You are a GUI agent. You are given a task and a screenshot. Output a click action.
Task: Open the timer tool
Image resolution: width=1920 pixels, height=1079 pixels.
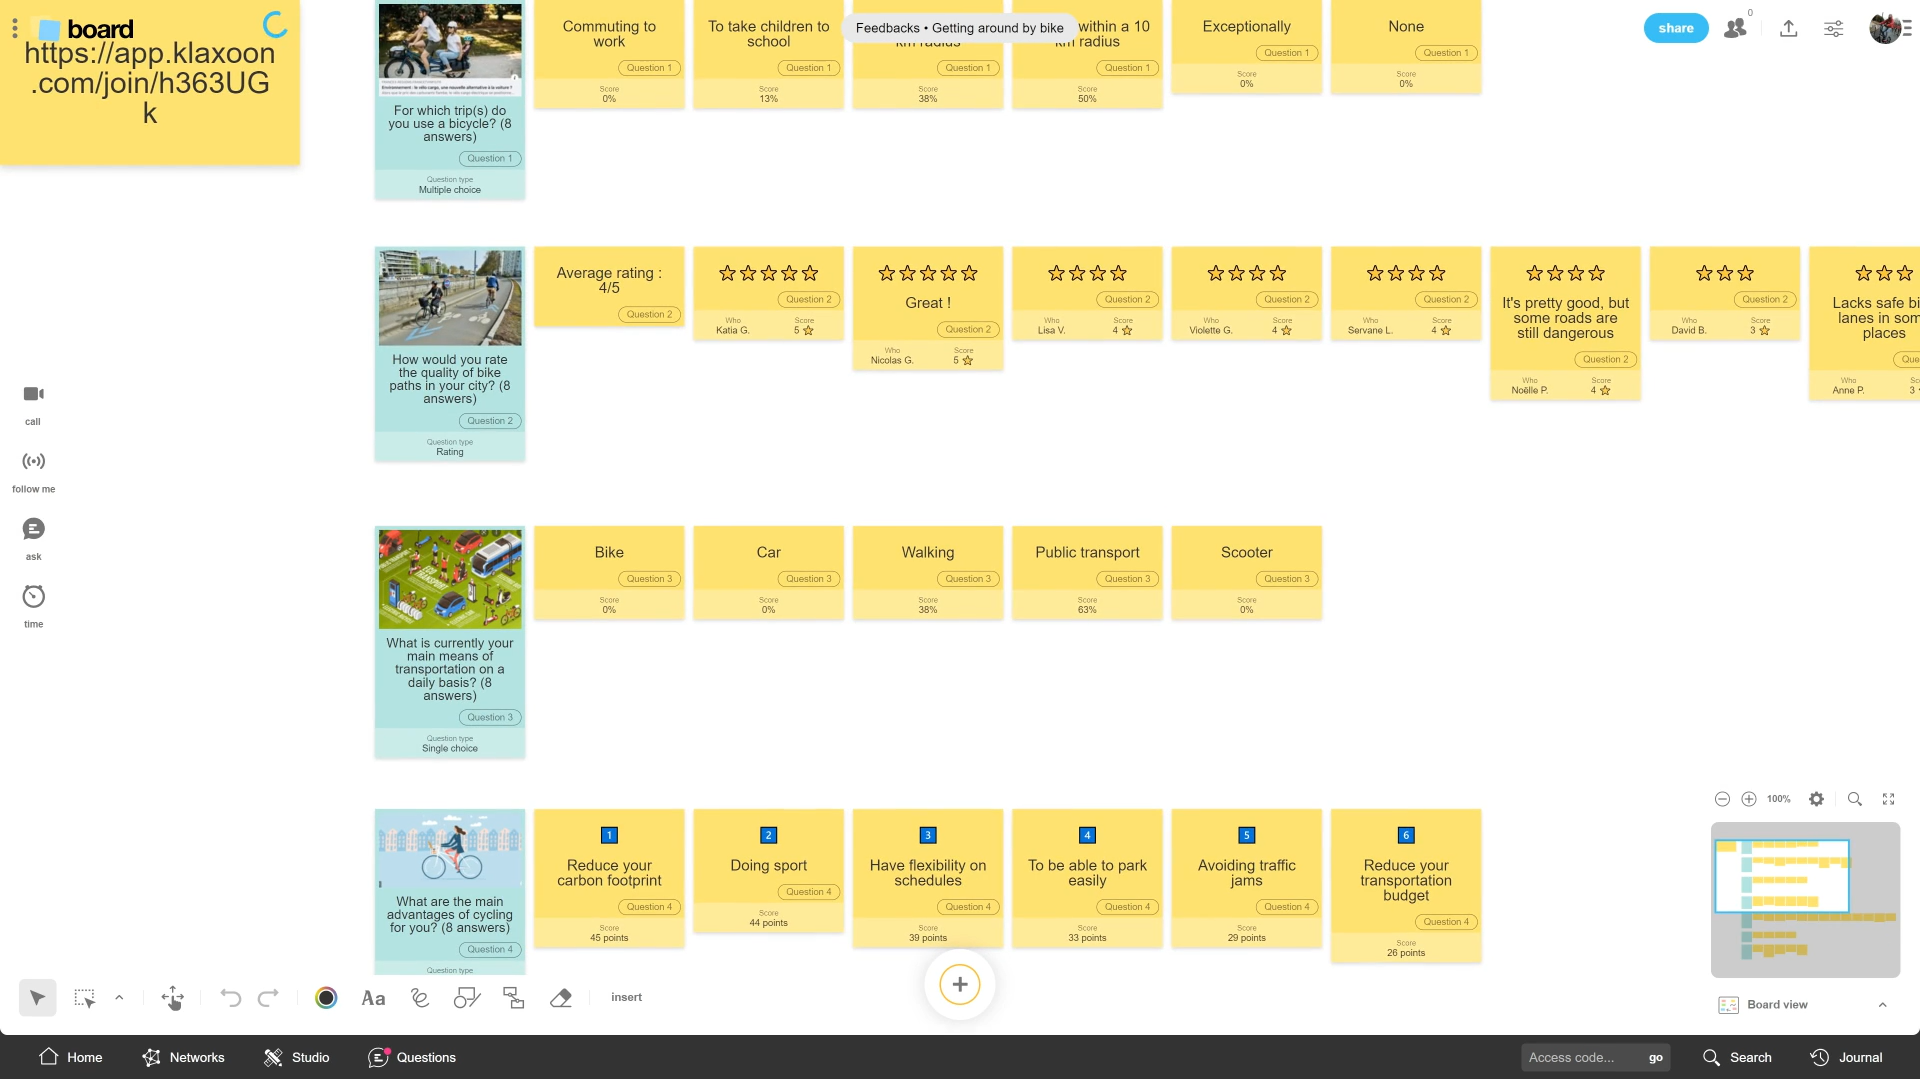tap(33, 596)
